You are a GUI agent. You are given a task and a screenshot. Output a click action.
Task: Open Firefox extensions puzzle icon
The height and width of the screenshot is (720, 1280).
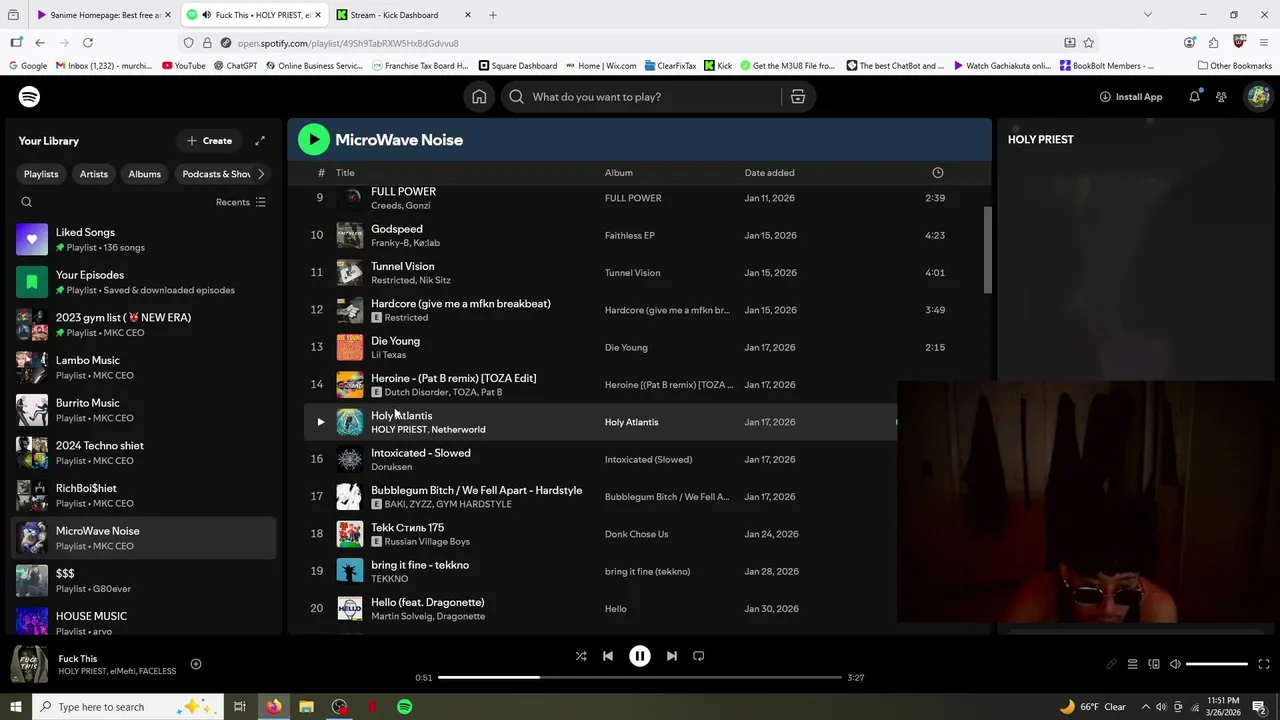point(1213,43)
